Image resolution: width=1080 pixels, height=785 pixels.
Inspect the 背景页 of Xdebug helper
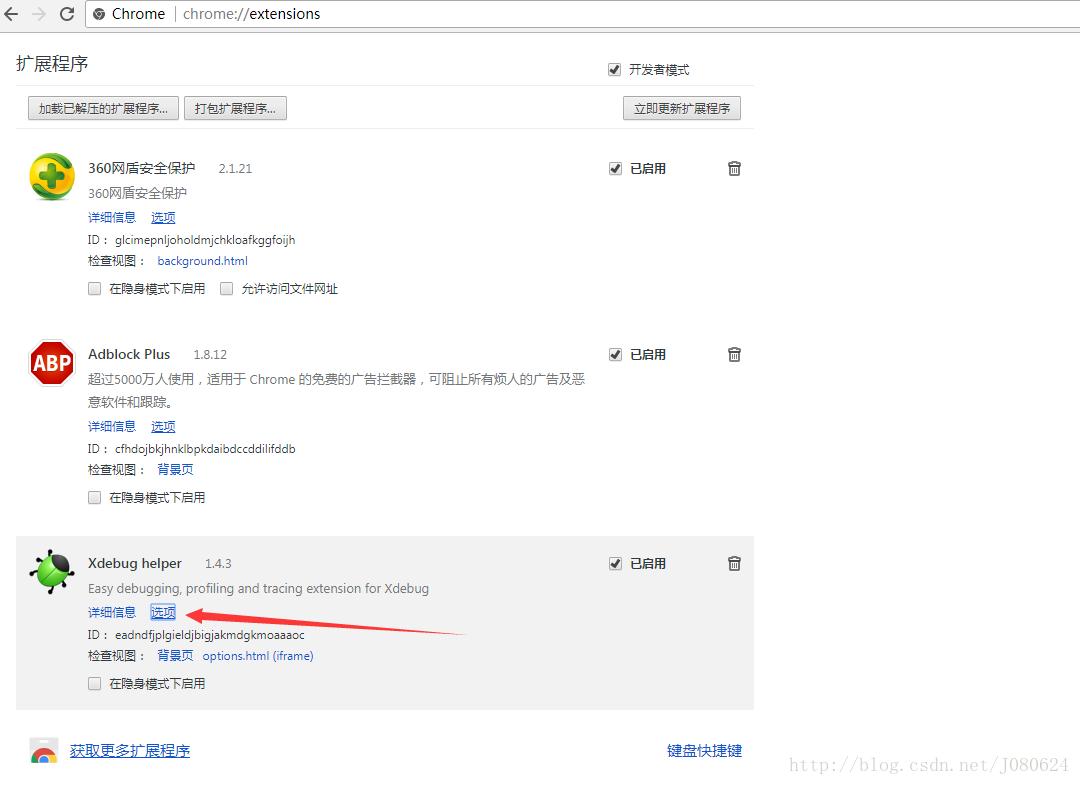[x=176, y=656]
